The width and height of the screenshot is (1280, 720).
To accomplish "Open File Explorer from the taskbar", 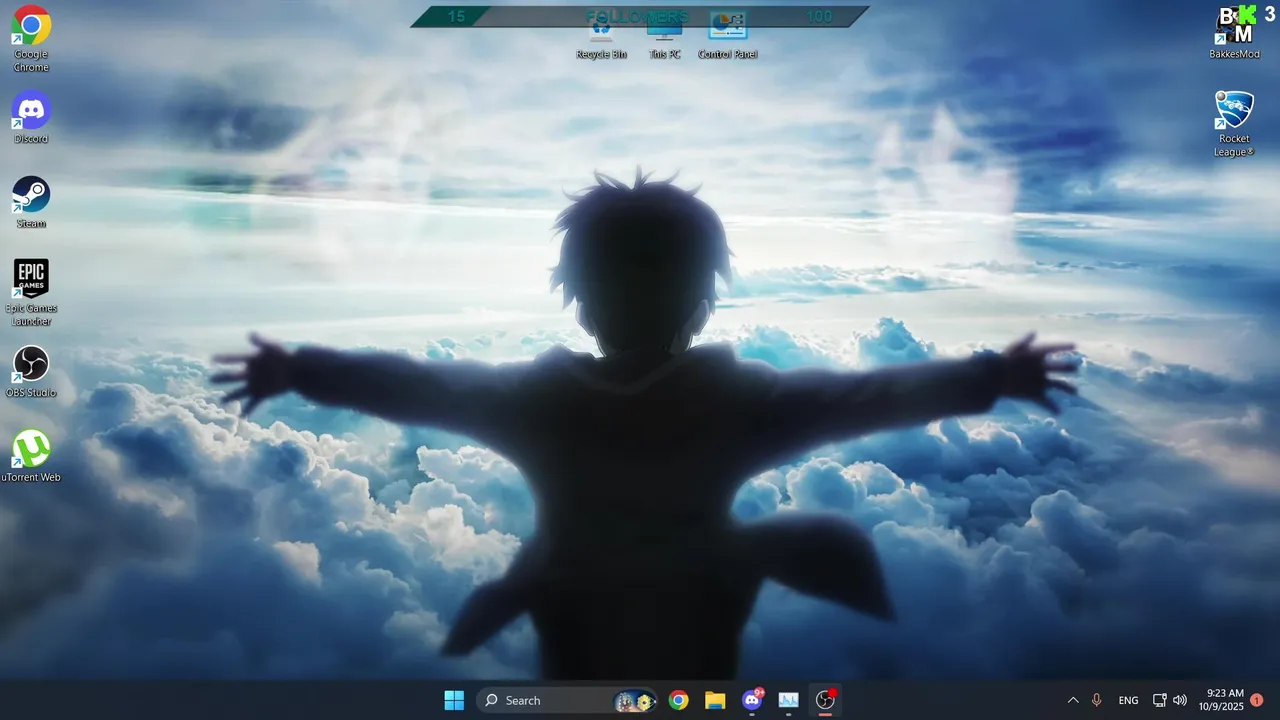I will (x=715, y=700).
